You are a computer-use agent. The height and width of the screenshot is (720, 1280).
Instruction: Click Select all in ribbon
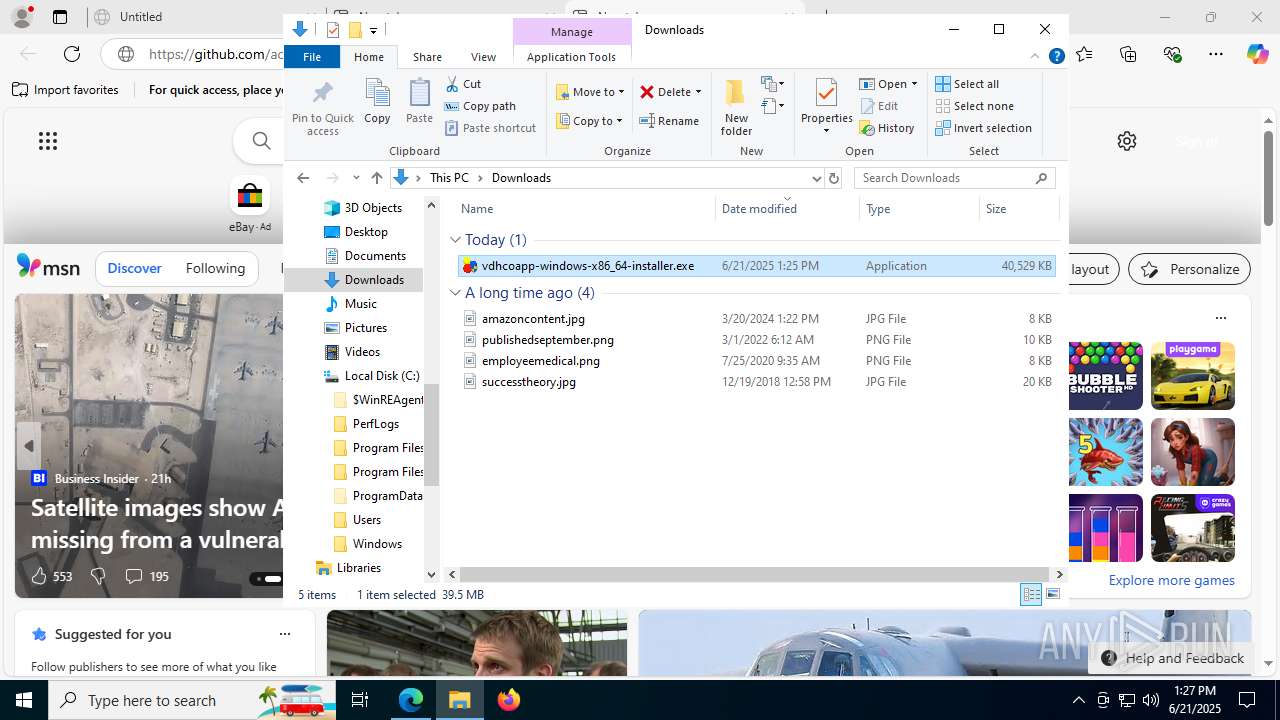tap(967, 84)
